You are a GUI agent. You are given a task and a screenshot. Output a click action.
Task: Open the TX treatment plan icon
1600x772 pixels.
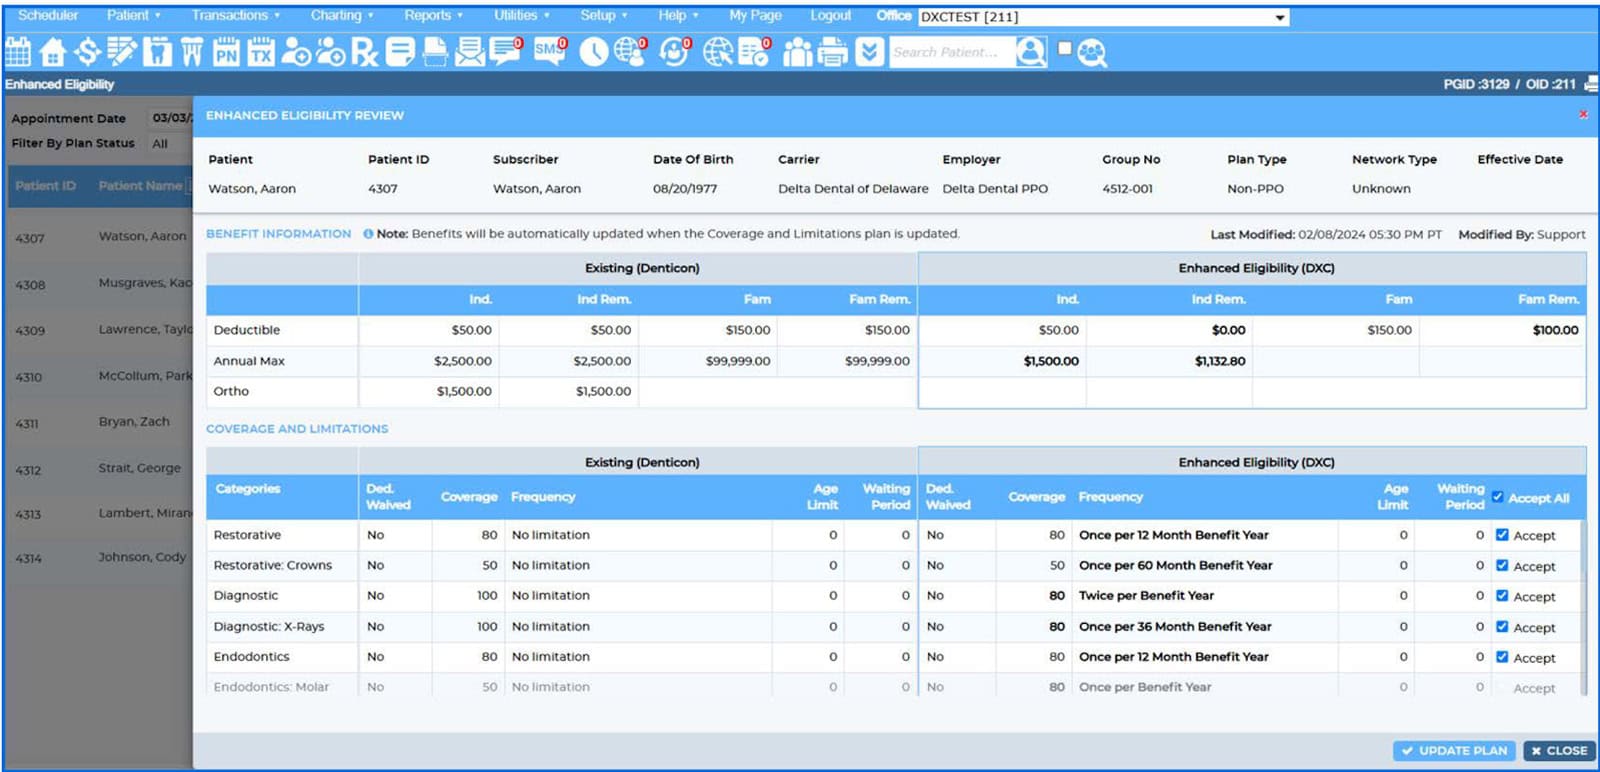pos(260,52)
